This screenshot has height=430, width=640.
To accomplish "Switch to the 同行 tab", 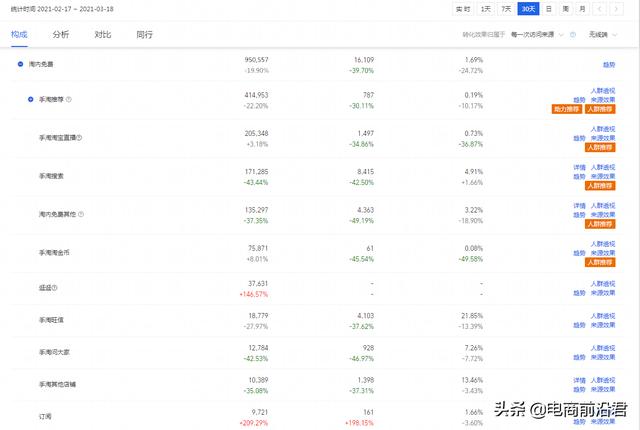I will (144, 34).
